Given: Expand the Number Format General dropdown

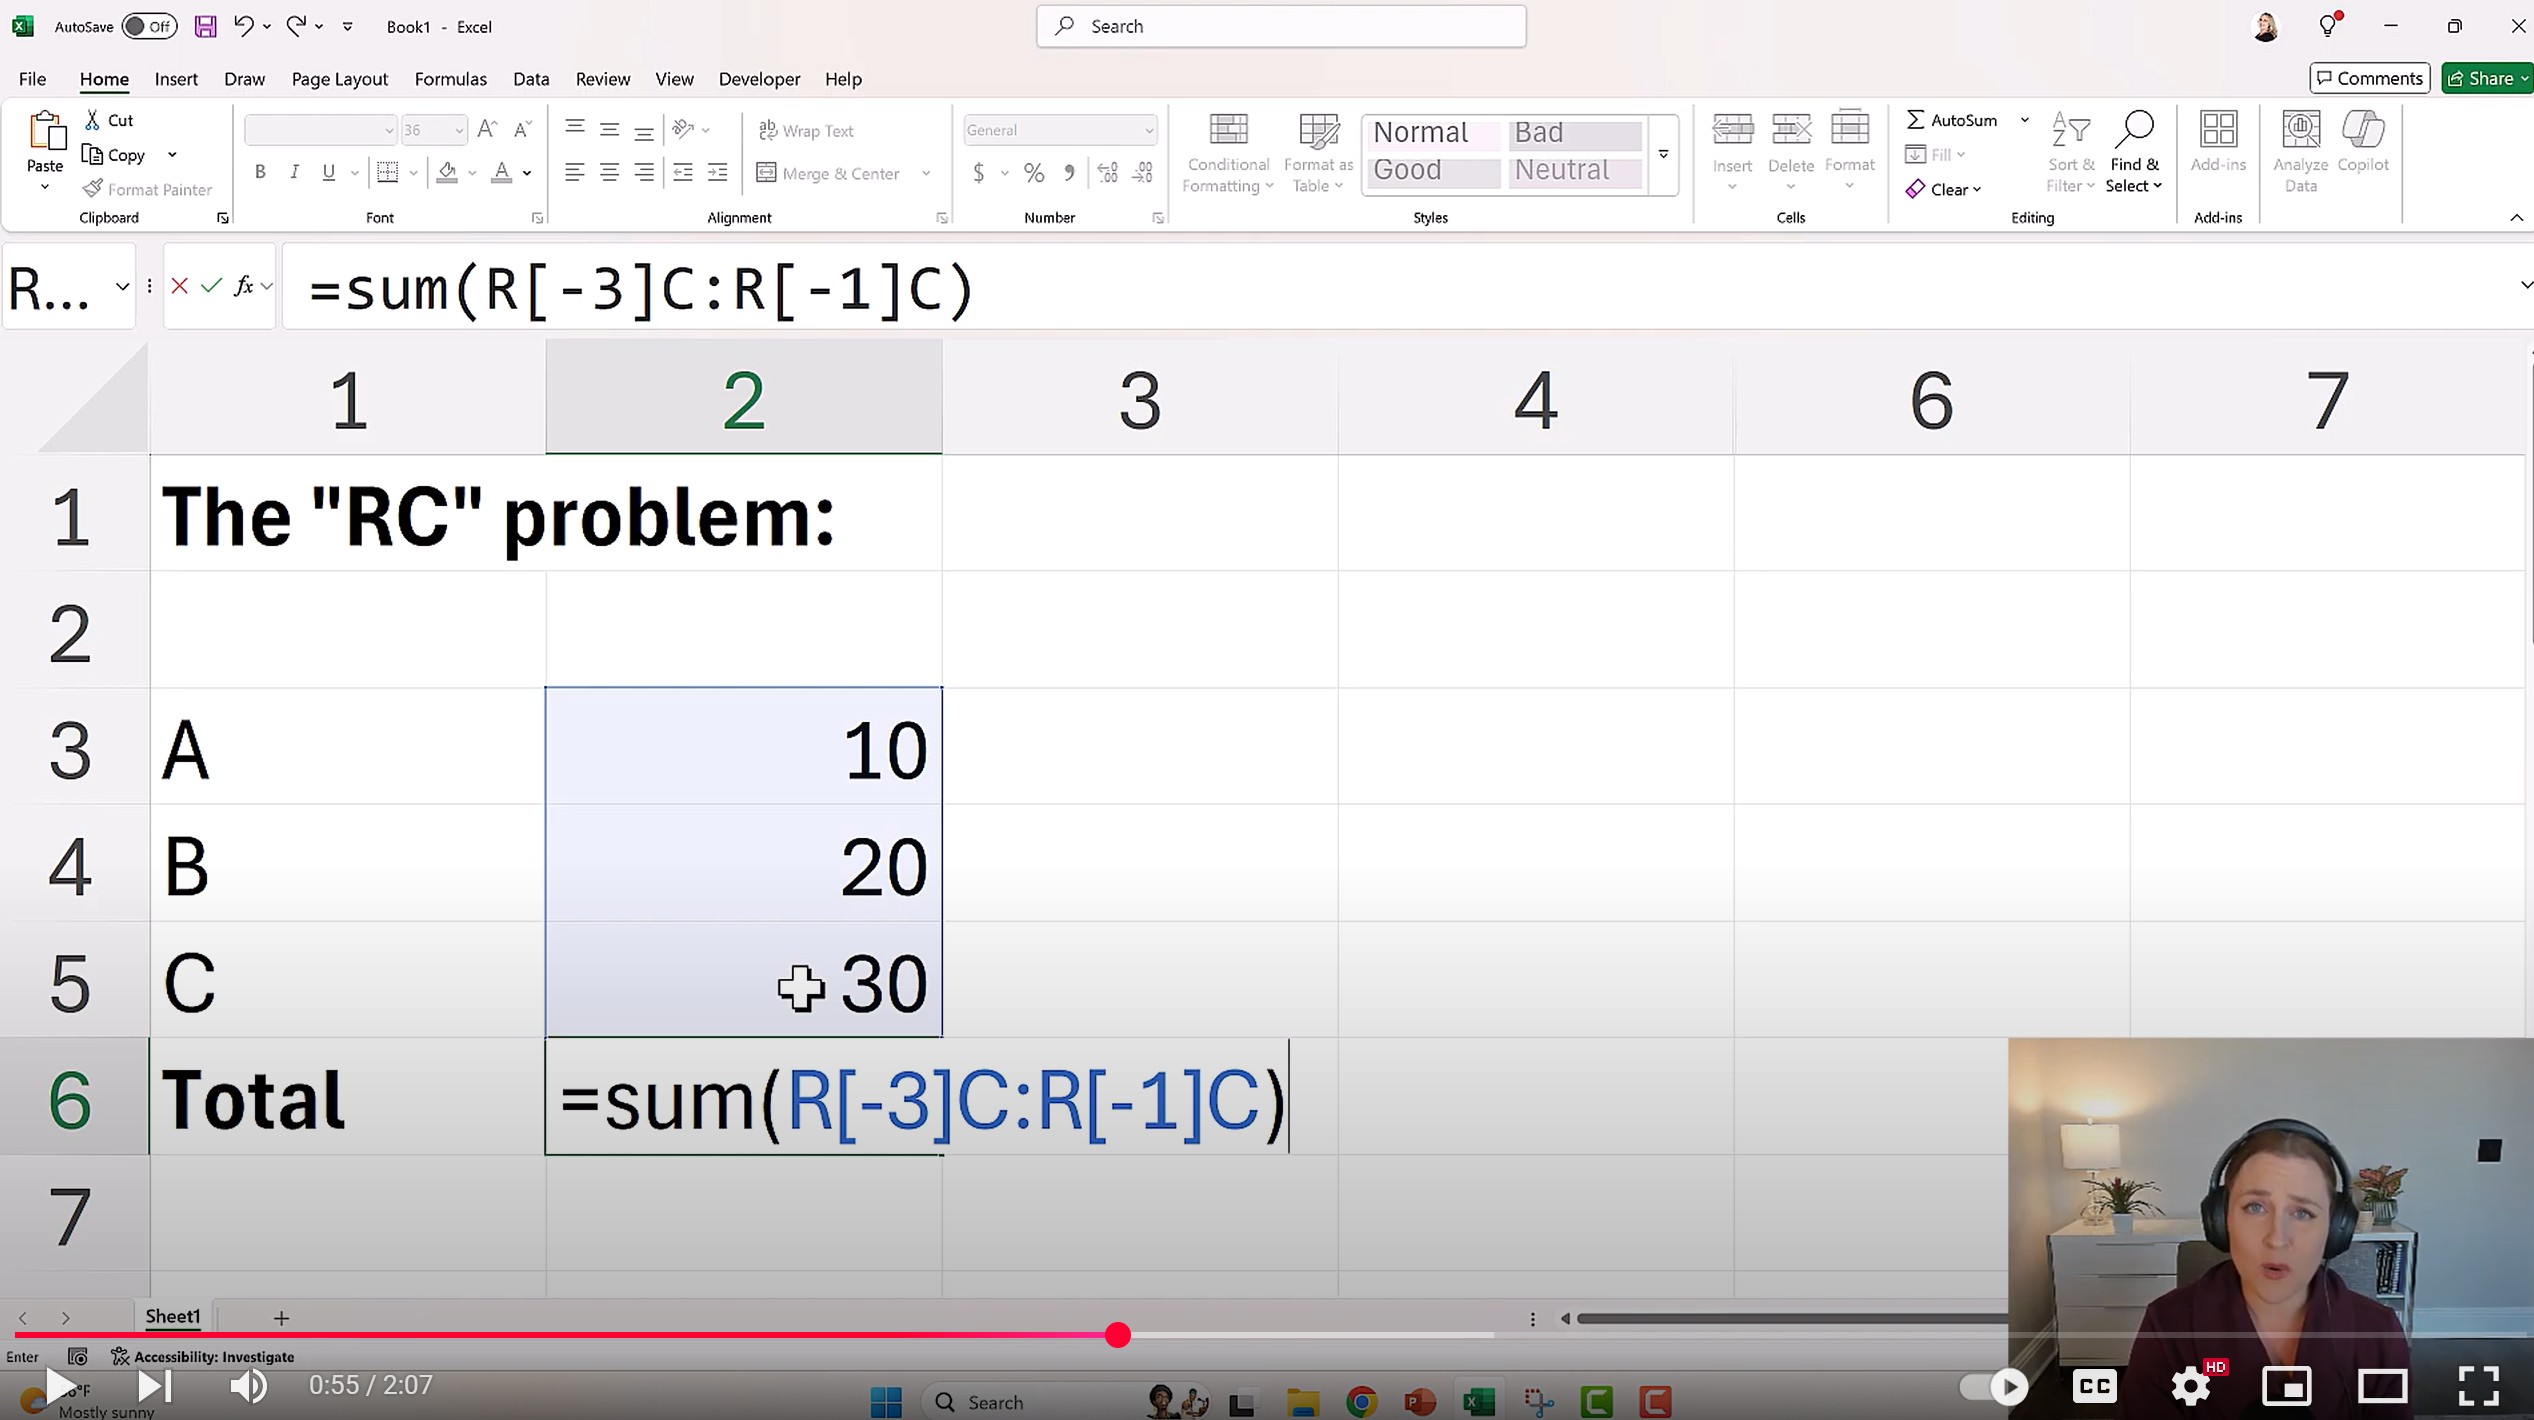Looking at the screenshot, I should pyautogui.click(x=1149, y=130).
